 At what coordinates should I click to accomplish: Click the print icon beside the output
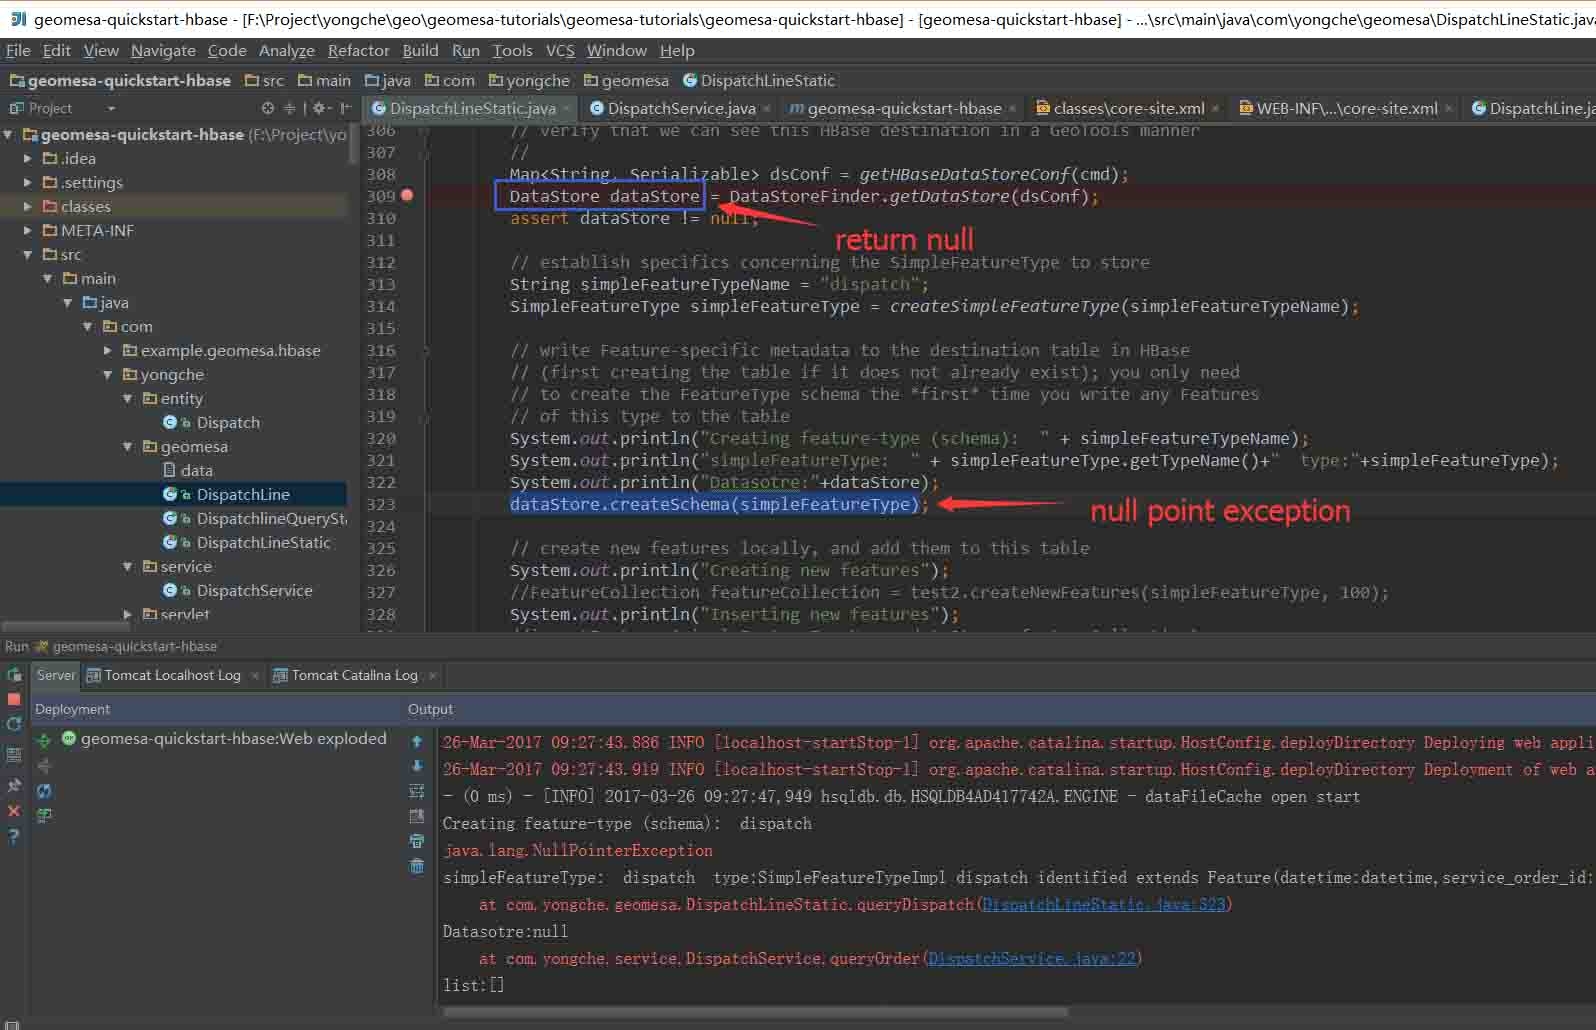click(417, 841)
